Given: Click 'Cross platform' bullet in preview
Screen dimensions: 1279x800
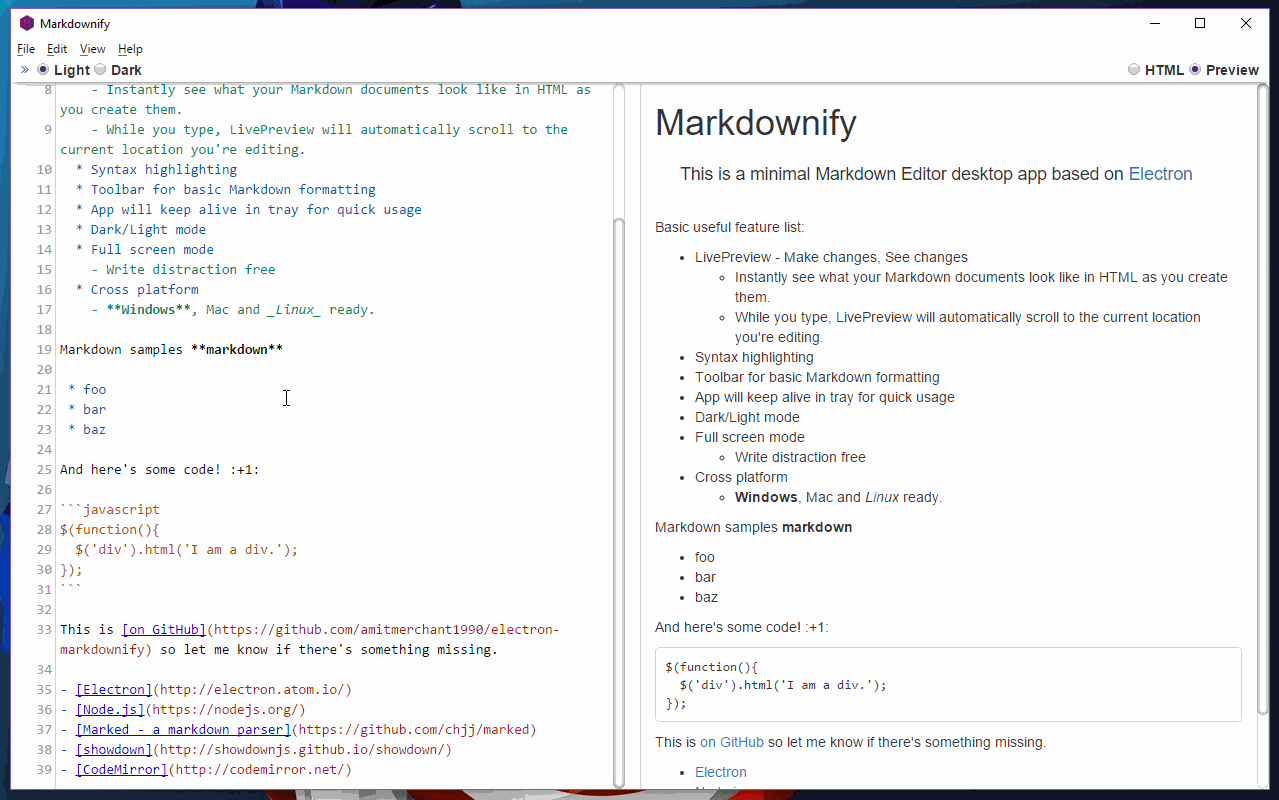Looking at the screenshot, I should (741, 477).
